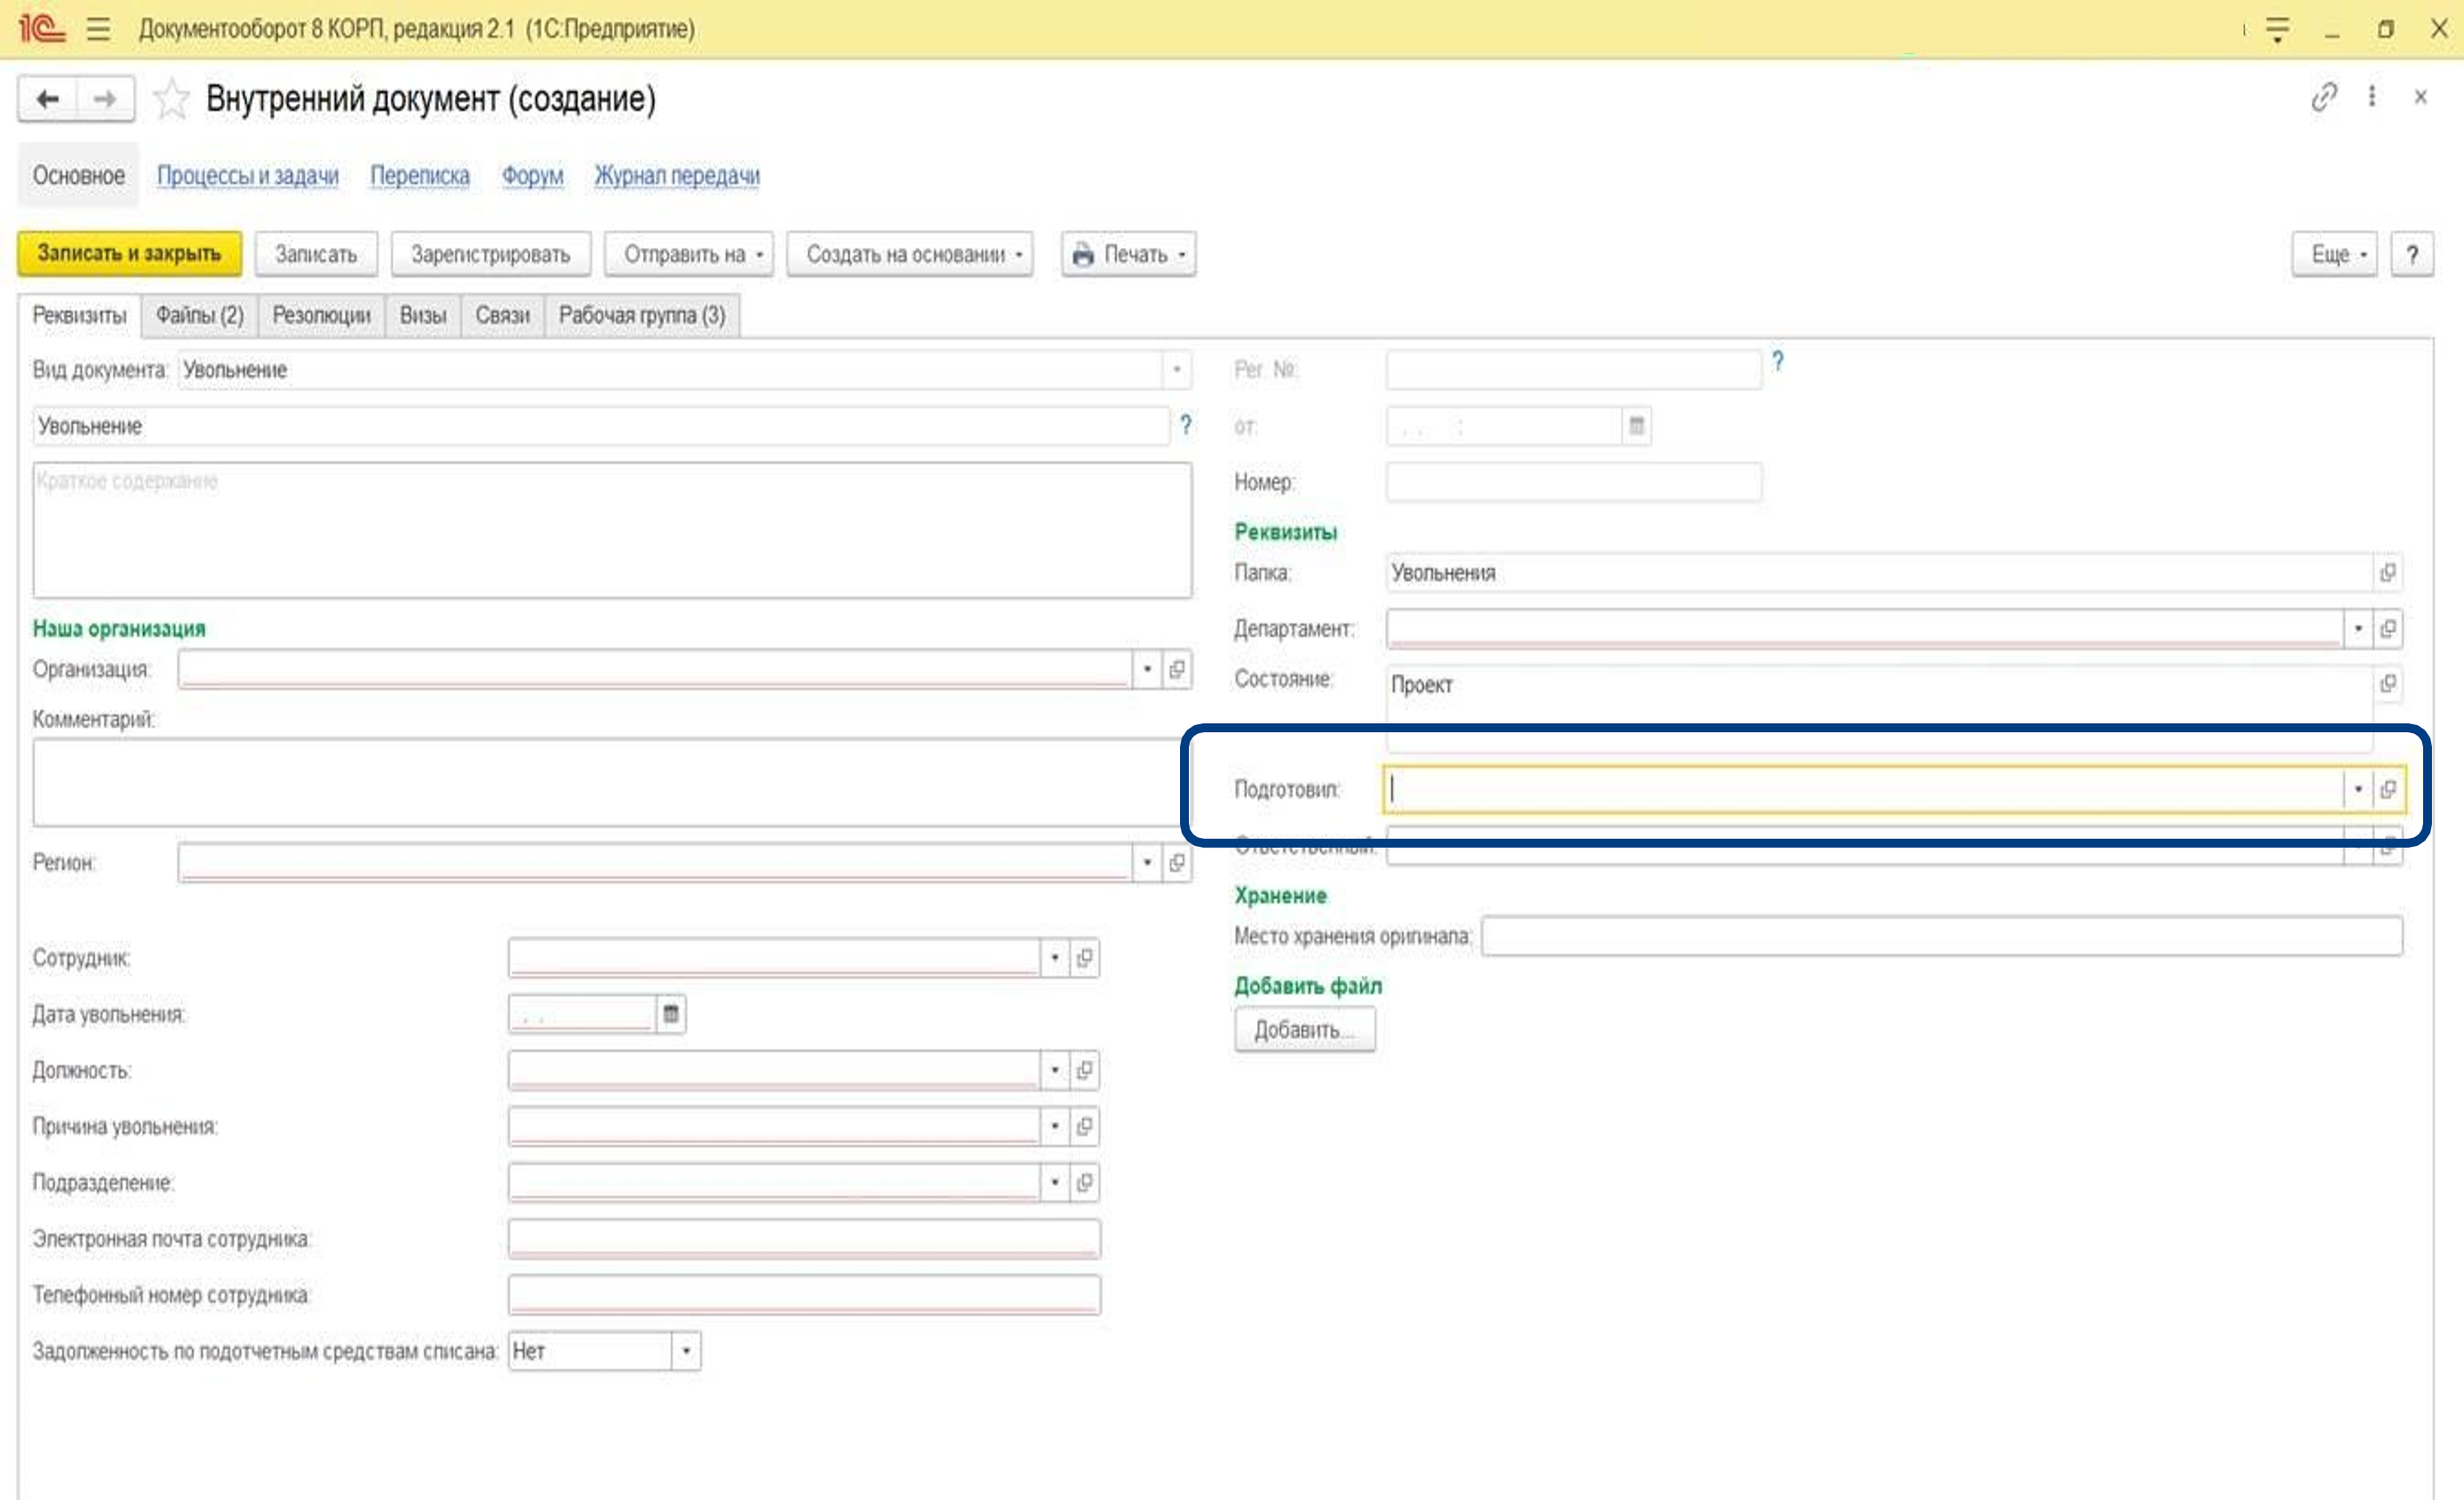
Task: Click the Номер input field
Action: [x=1574, y=482]
